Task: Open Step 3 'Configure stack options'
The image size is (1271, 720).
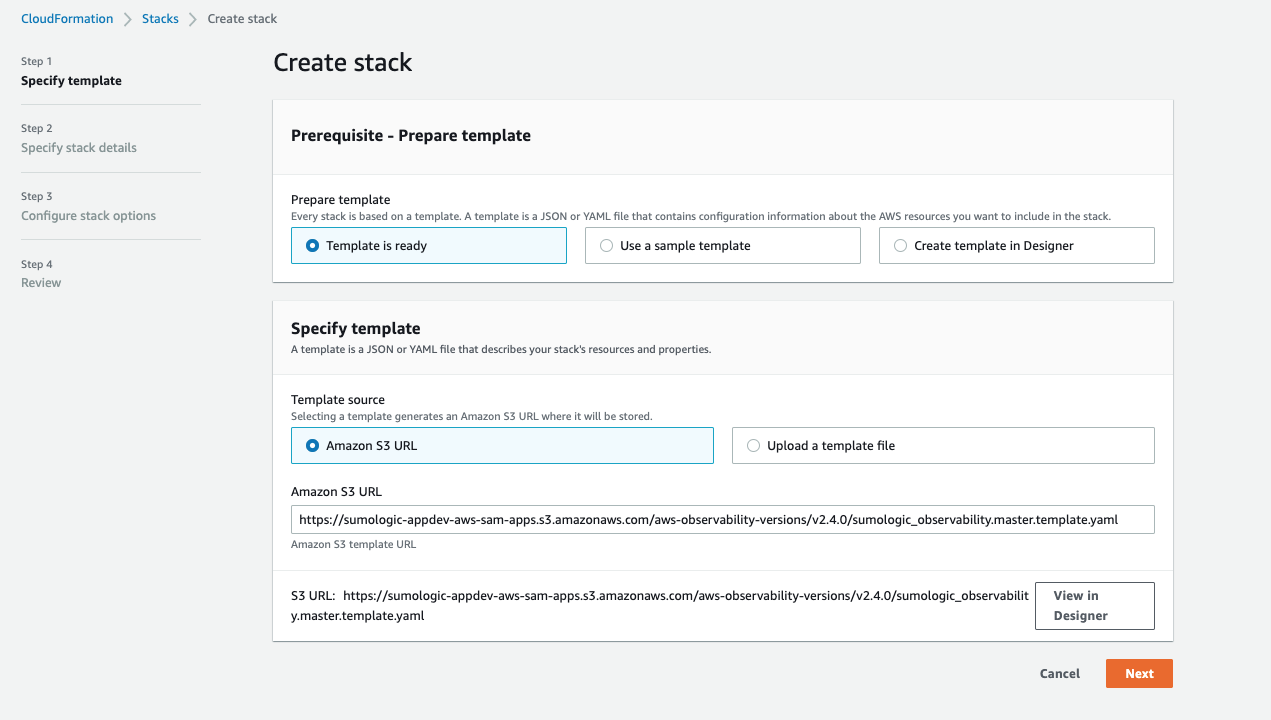Action: 89,215
